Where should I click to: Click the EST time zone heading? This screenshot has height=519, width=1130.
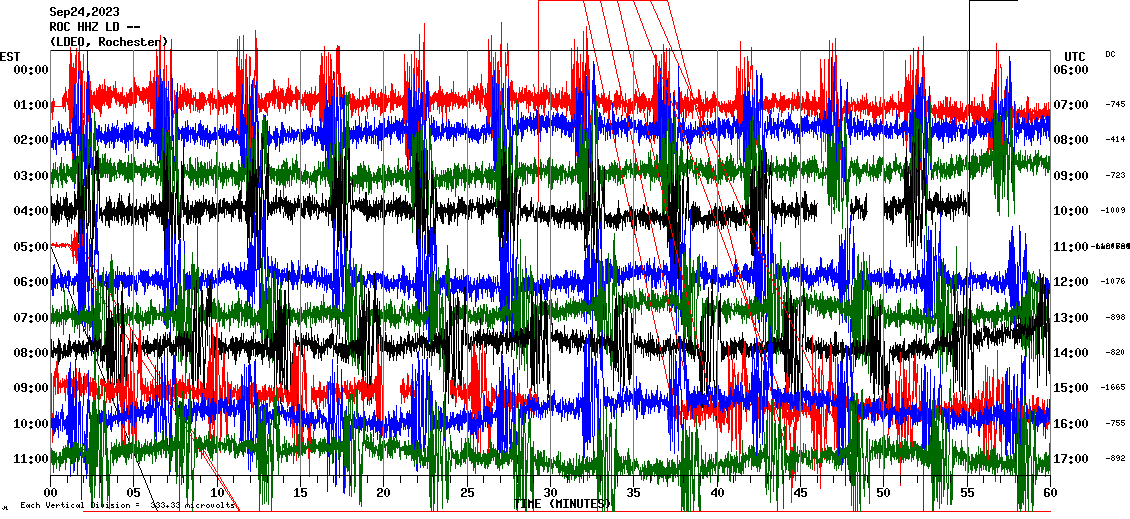(x=10, y=56)
